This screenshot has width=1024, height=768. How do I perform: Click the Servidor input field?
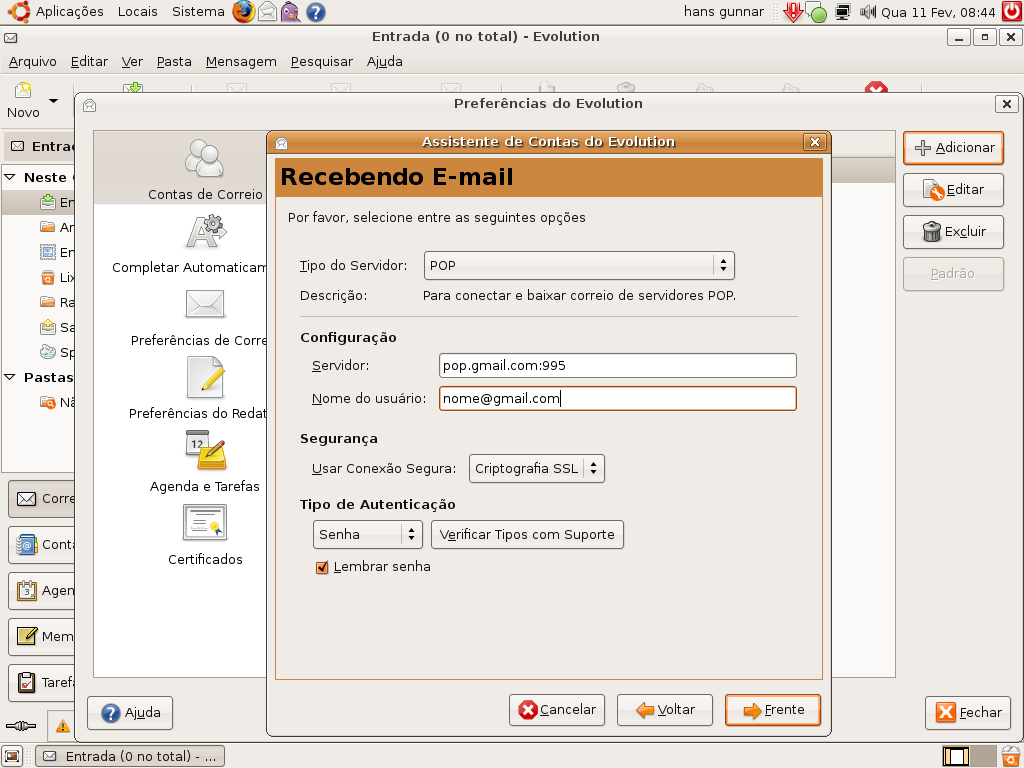[618, 366]
